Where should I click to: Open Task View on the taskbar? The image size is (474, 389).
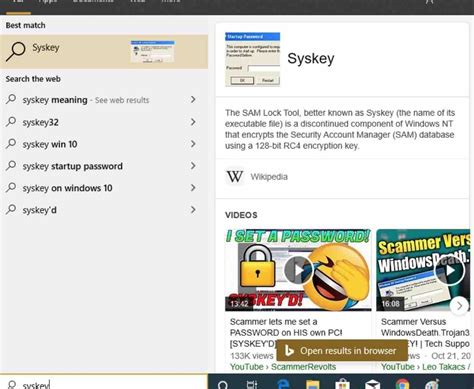[252, 385]
